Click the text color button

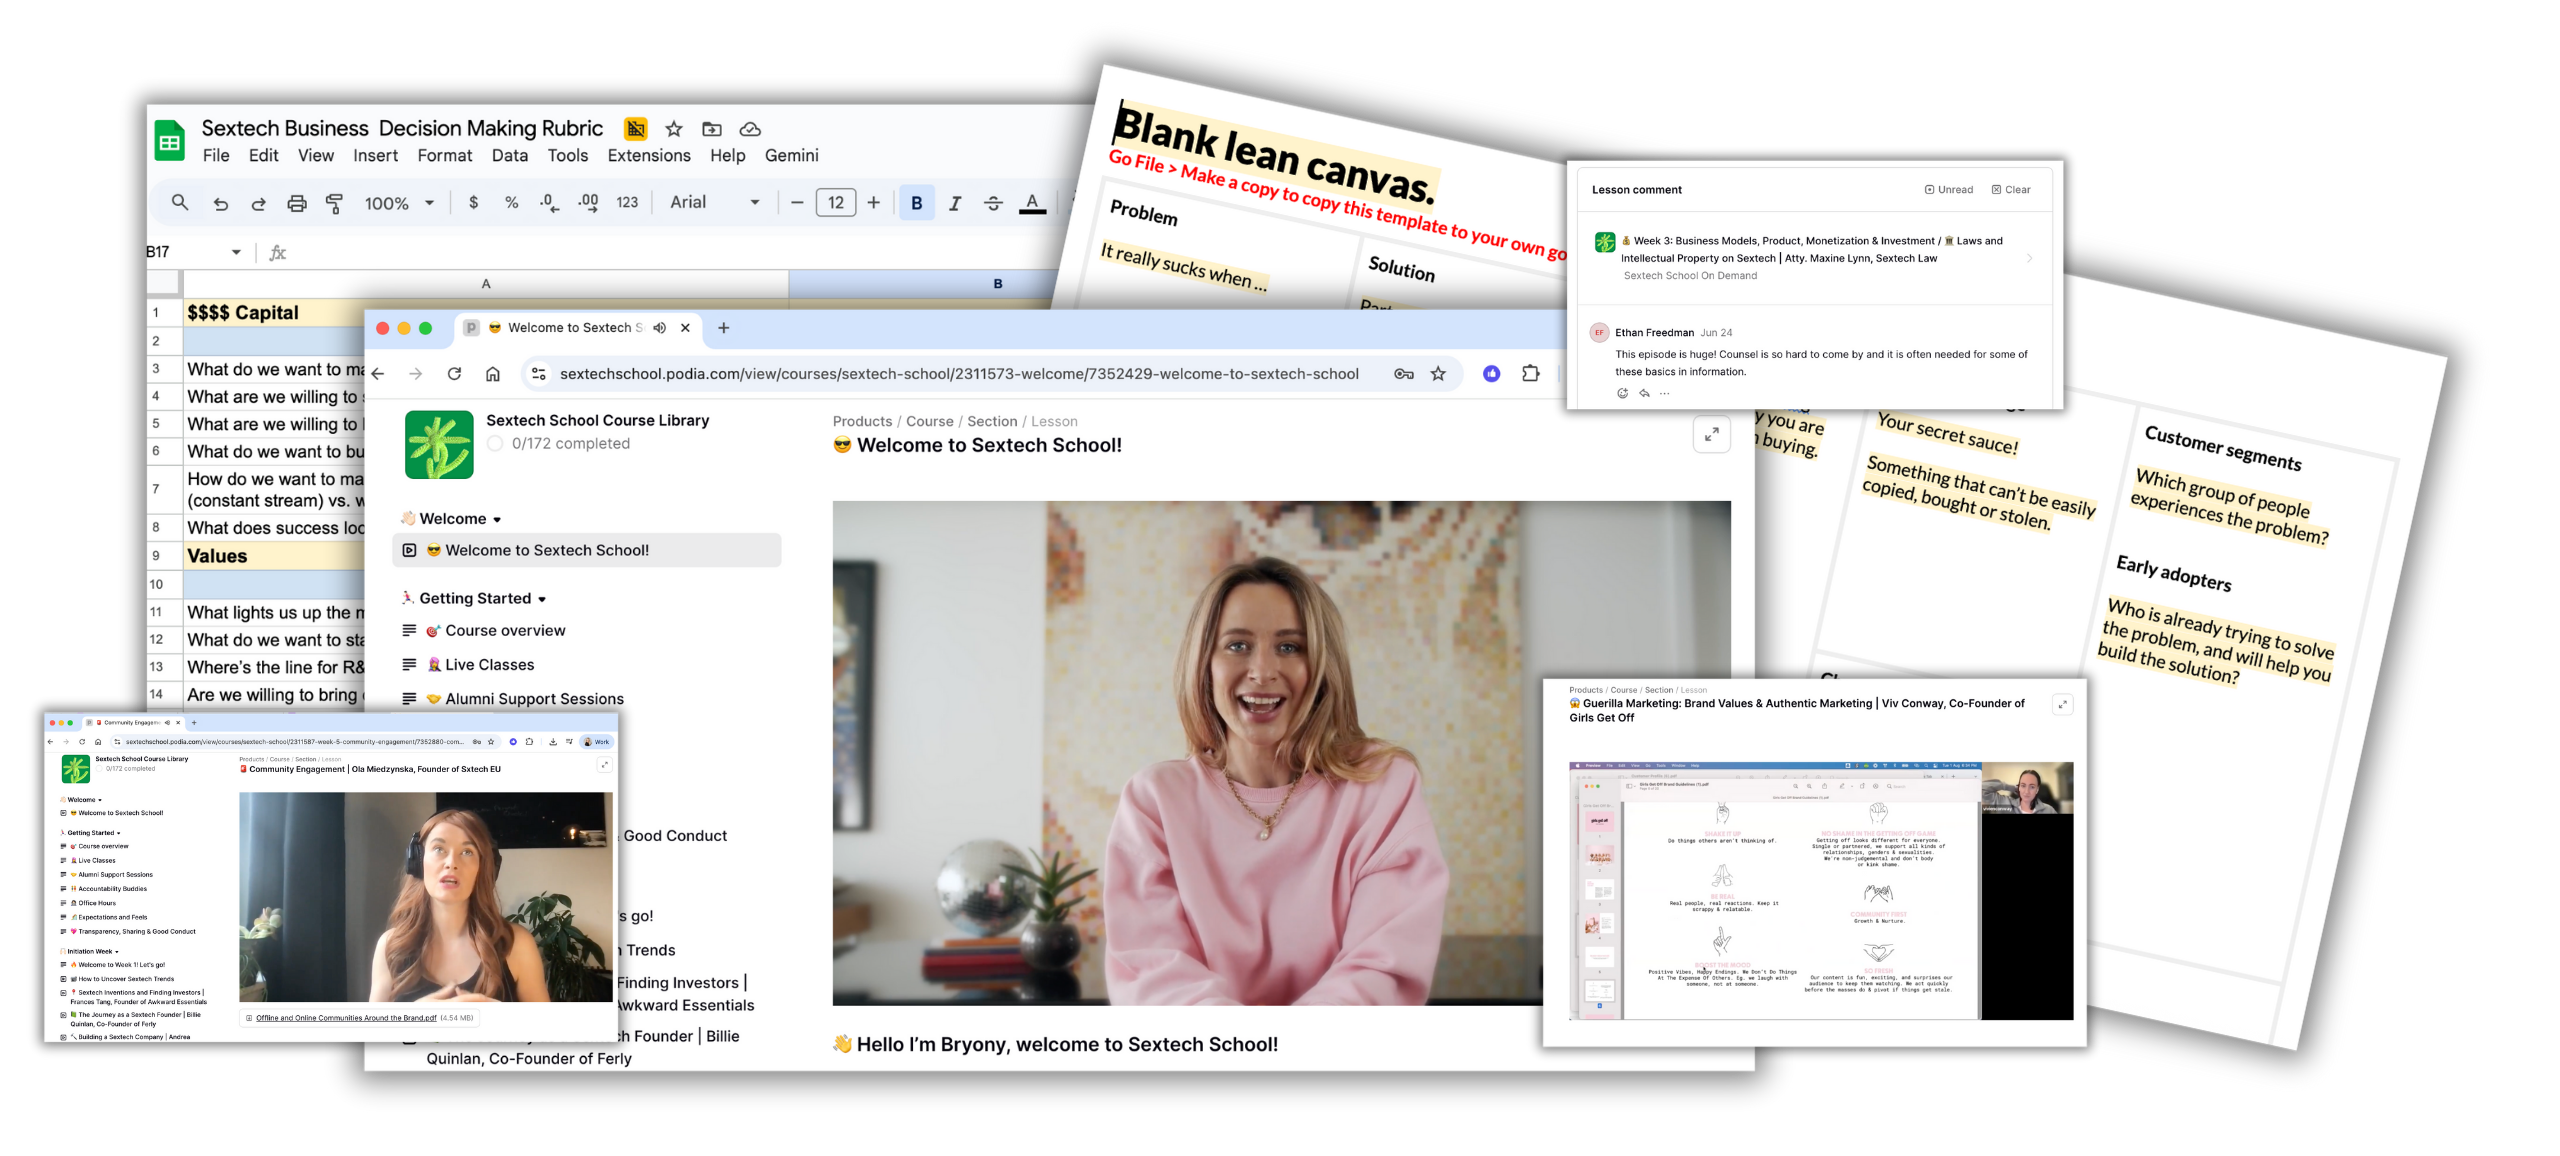(x=1032, y=203)
